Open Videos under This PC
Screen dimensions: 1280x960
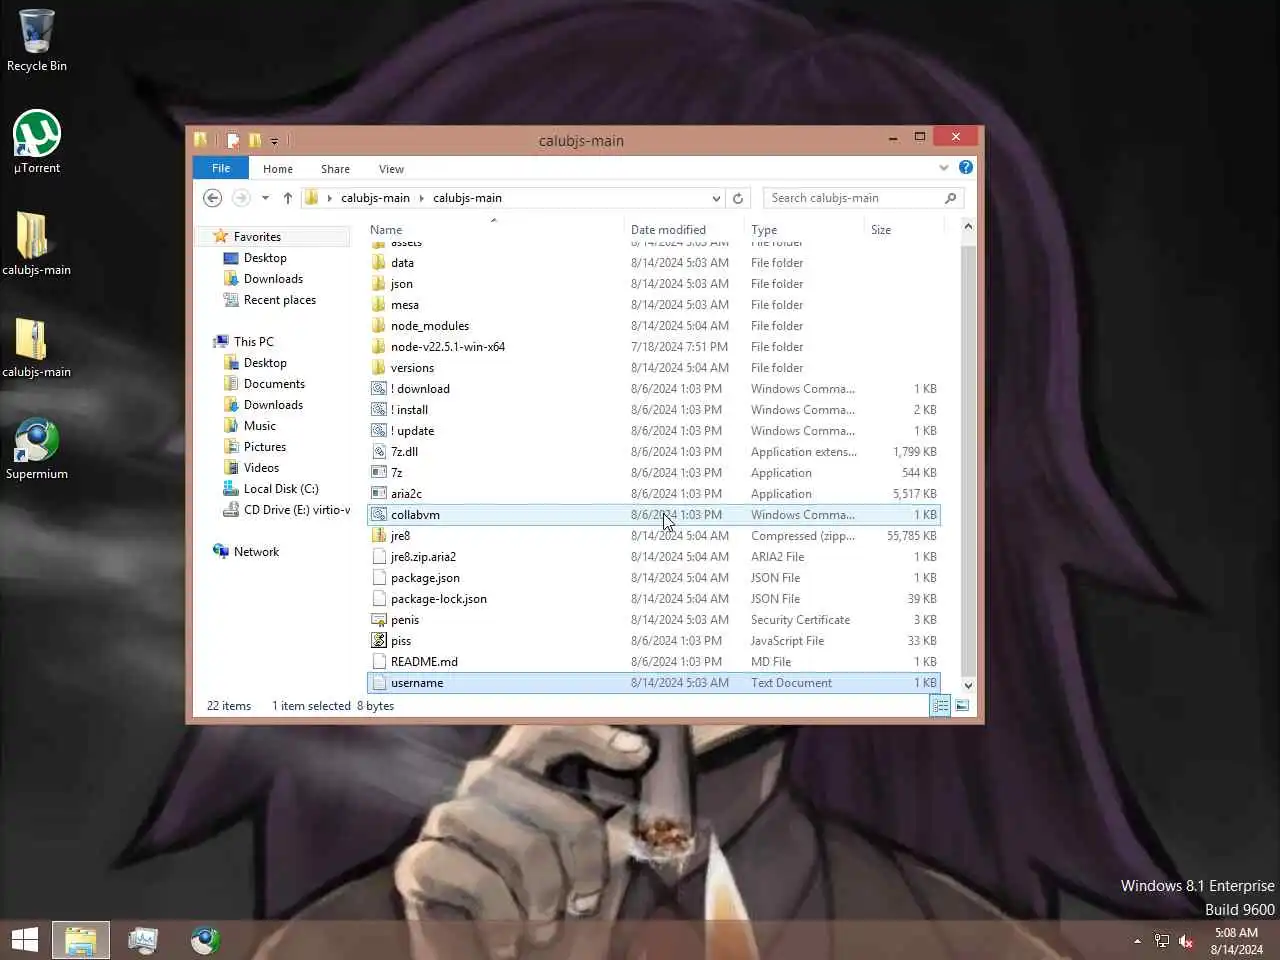point(261,468)
